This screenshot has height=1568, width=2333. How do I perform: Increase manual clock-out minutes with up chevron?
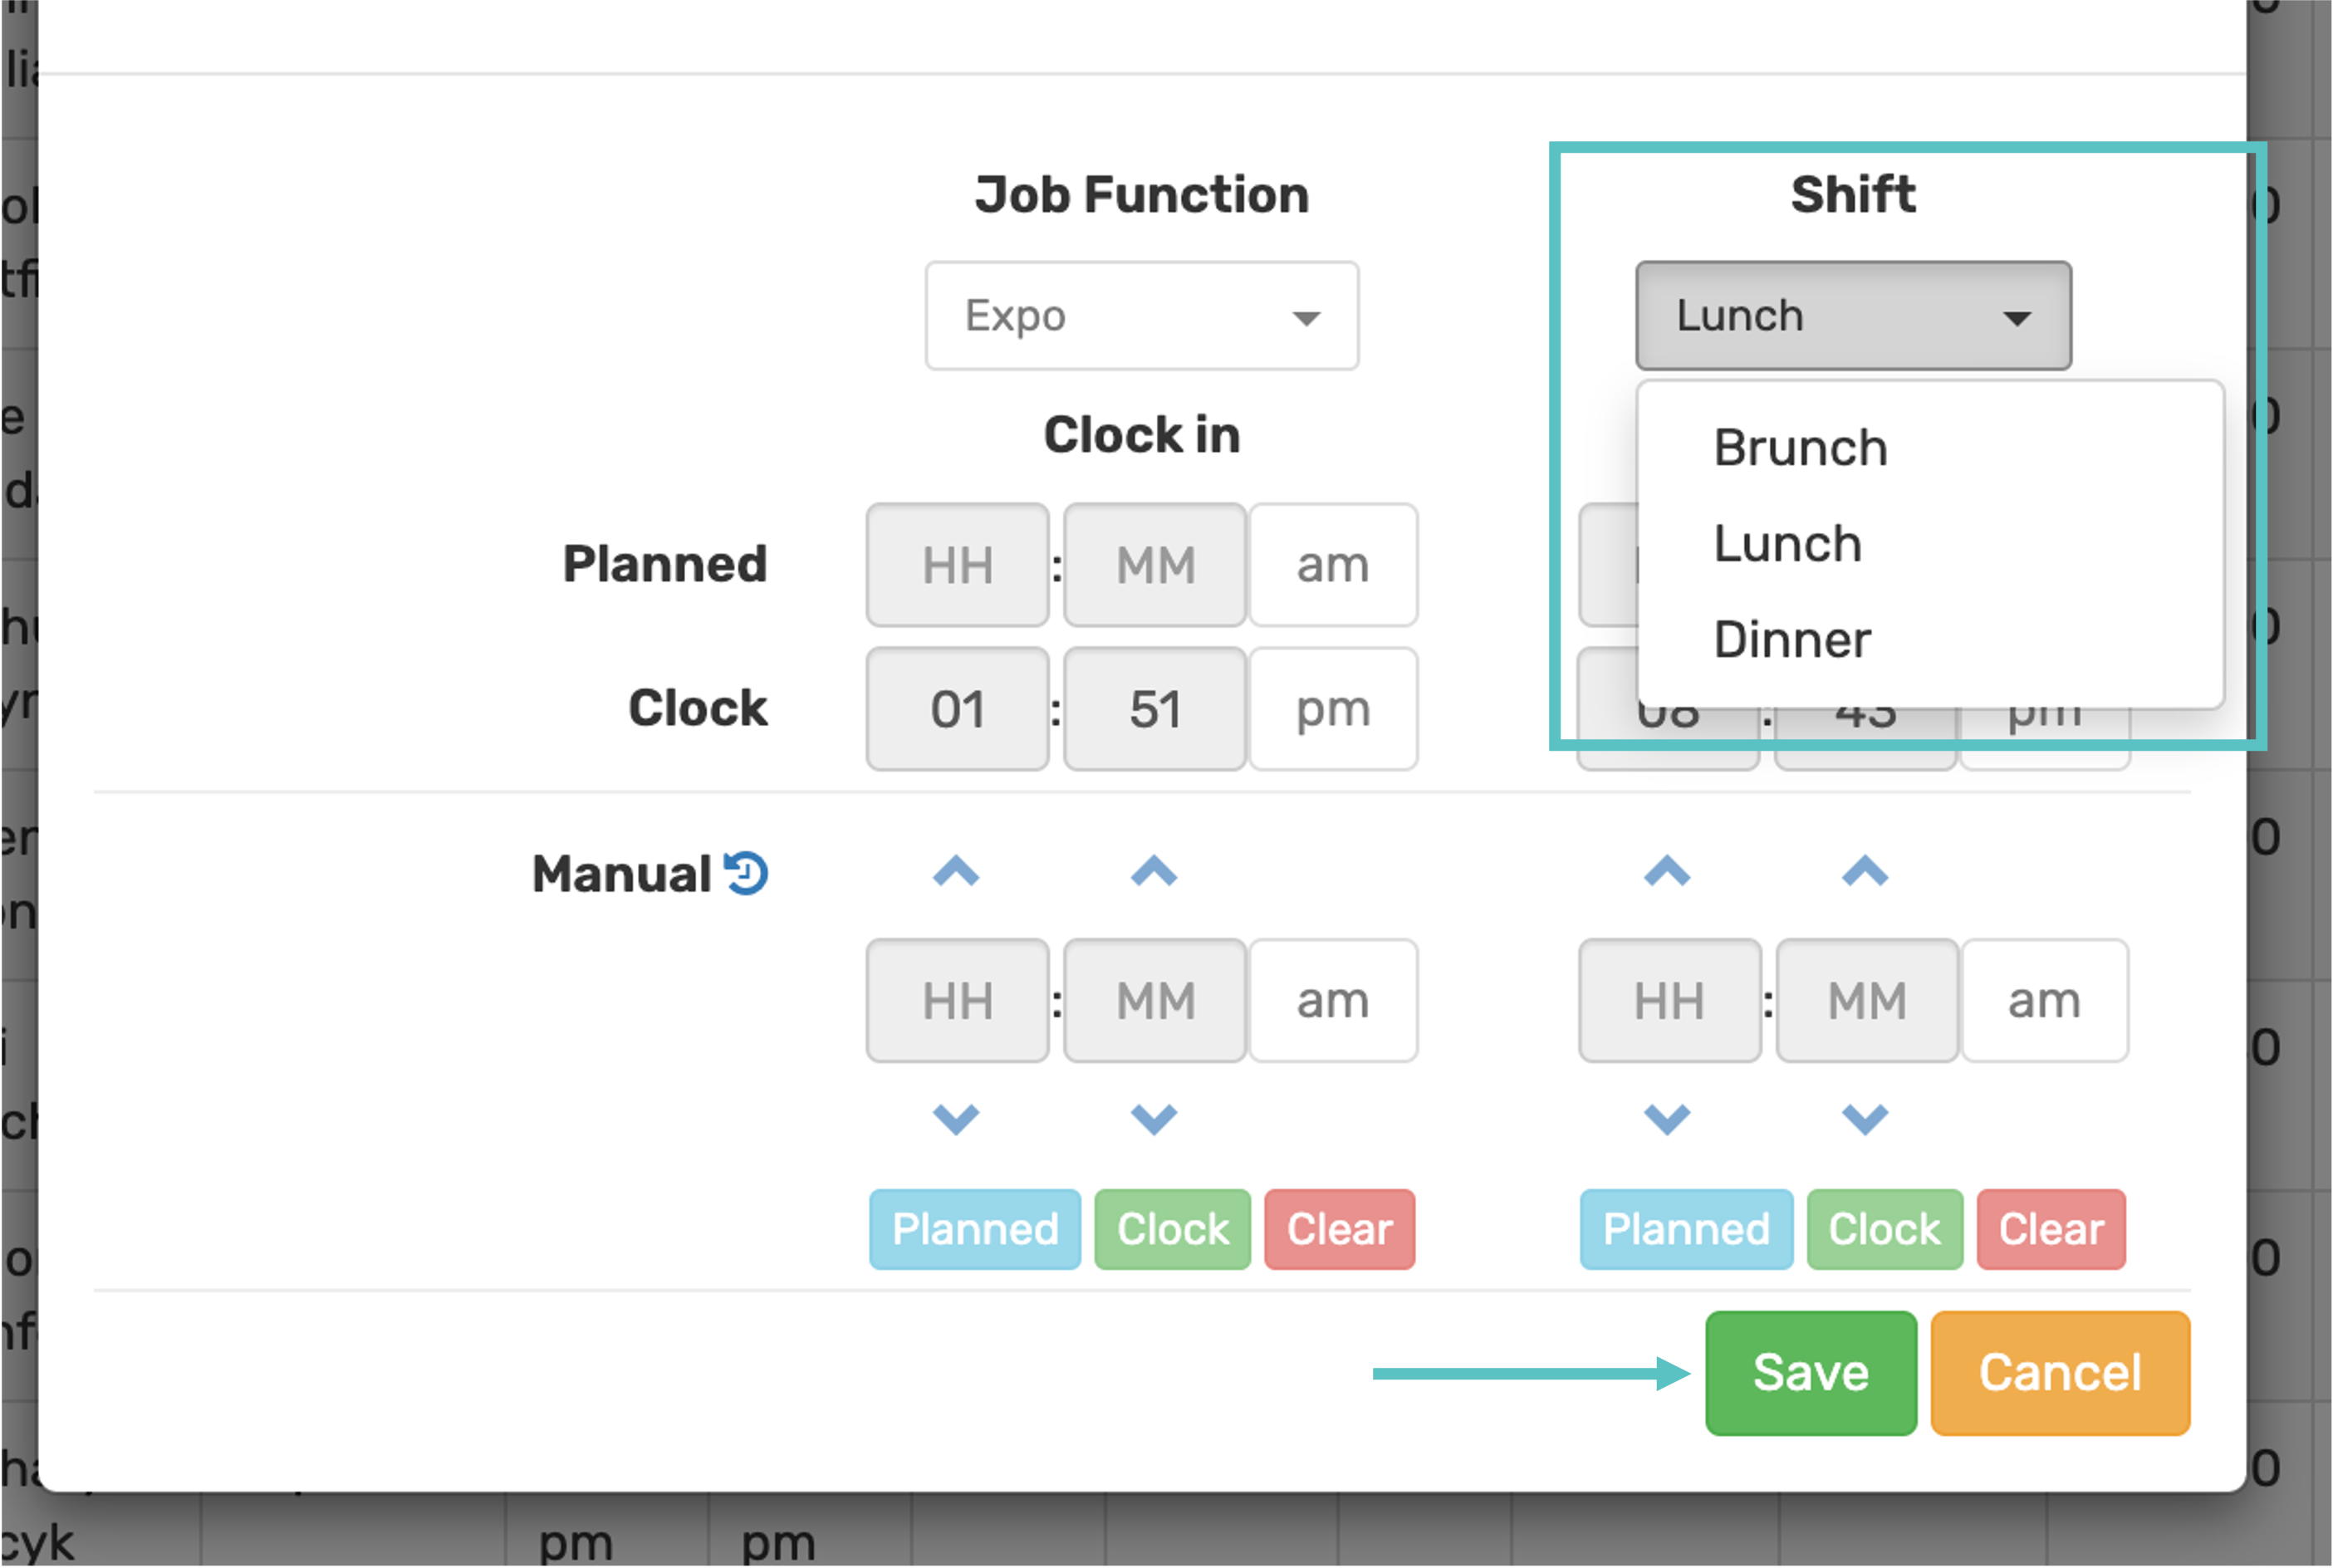(x=1865, y=872)
